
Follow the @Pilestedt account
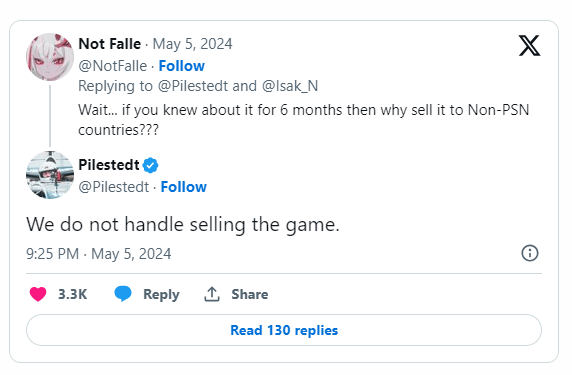(183, 187)
